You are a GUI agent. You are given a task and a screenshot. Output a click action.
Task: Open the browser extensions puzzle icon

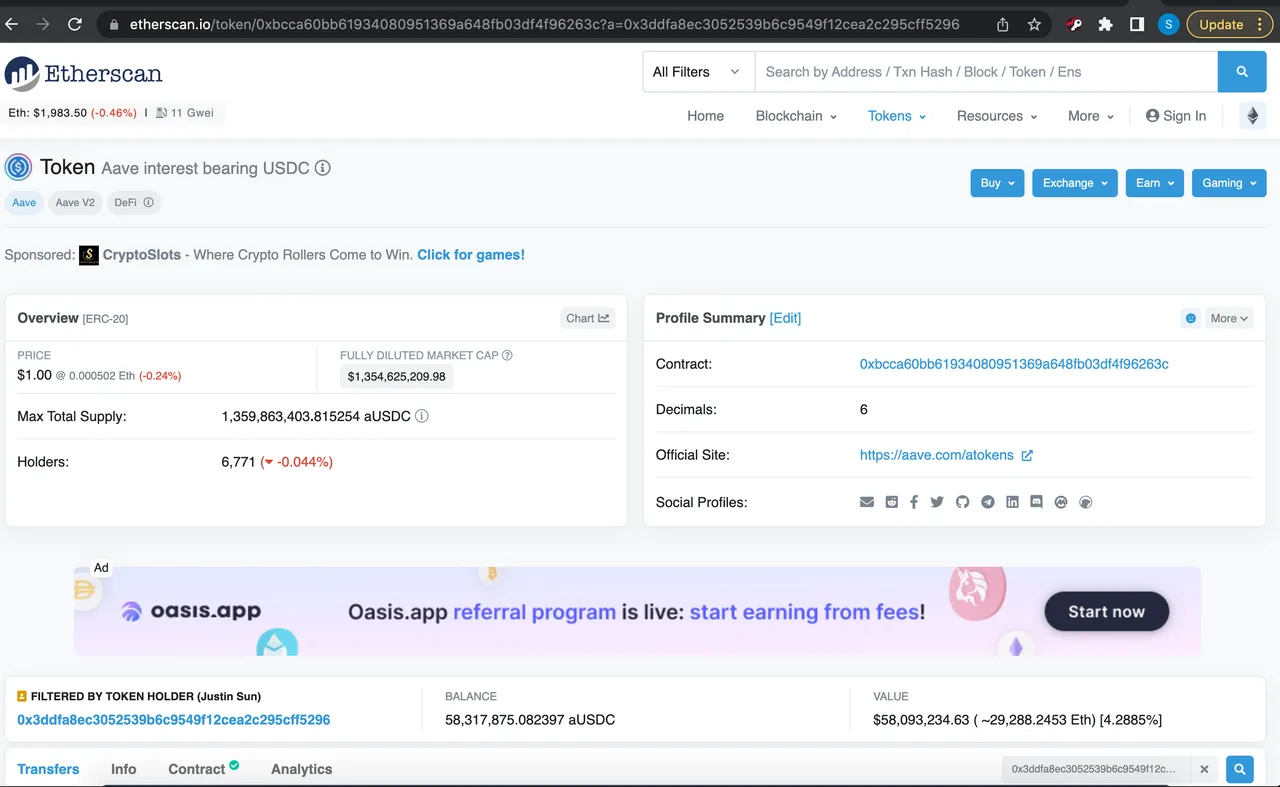click(1105, 24)
